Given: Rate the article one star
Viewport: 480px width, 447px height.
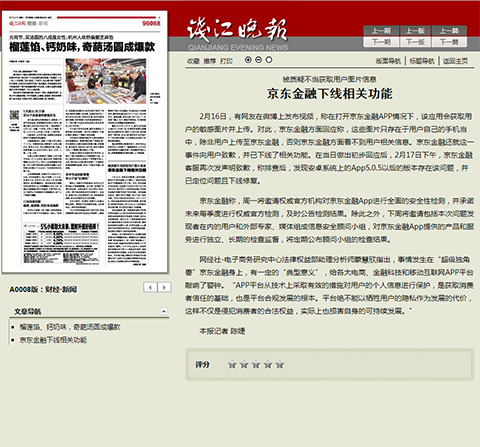Looking at the screenshot, I should click(232, 364).
